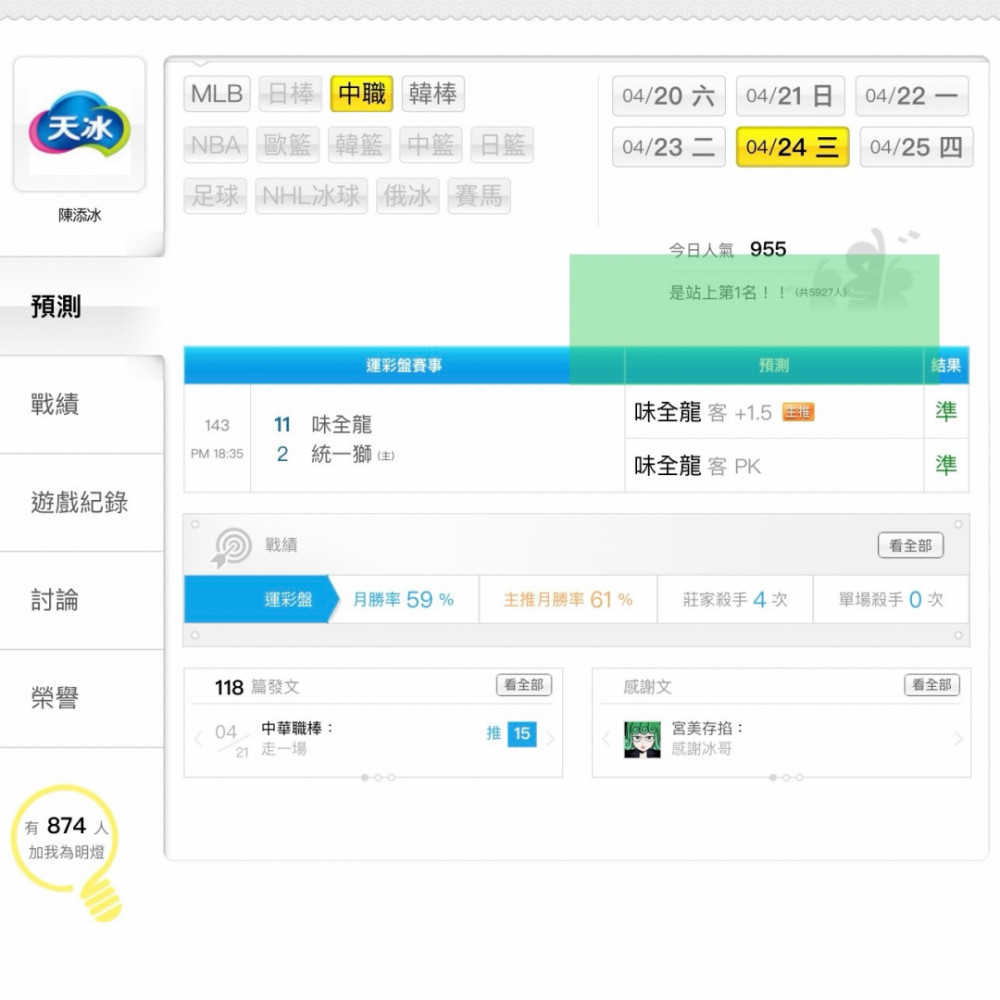Select the third post pagination dot
The image size is (1000, 1000).
(392, 777)
